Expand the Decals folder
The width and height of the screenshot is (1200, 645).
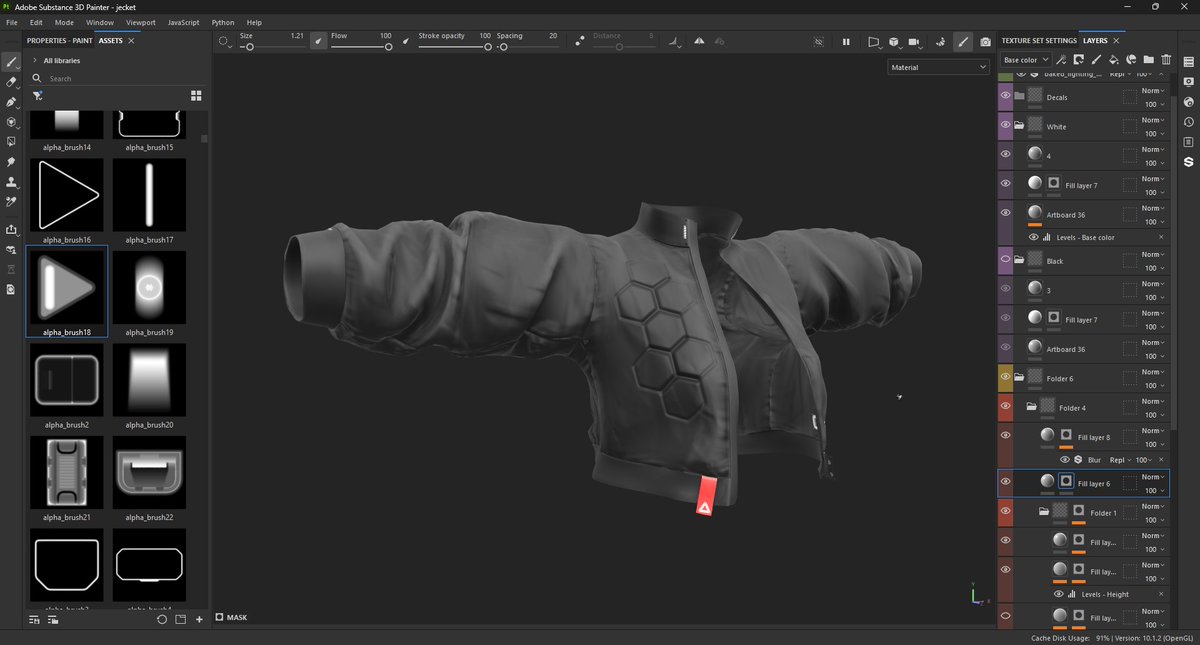pos(1018,97)
